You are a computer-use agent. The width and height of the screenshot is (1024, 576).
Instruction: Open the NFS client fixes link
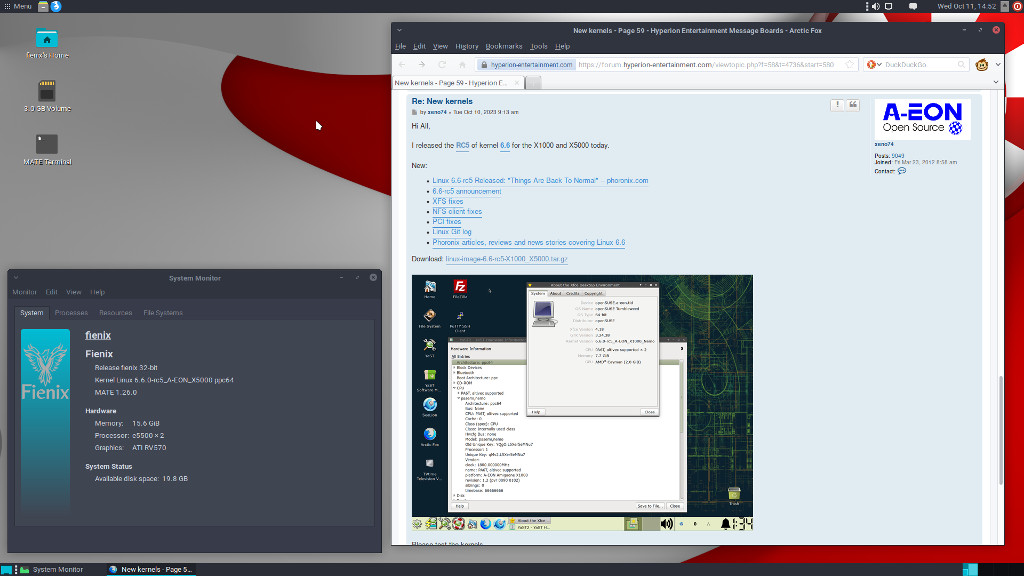457,212
